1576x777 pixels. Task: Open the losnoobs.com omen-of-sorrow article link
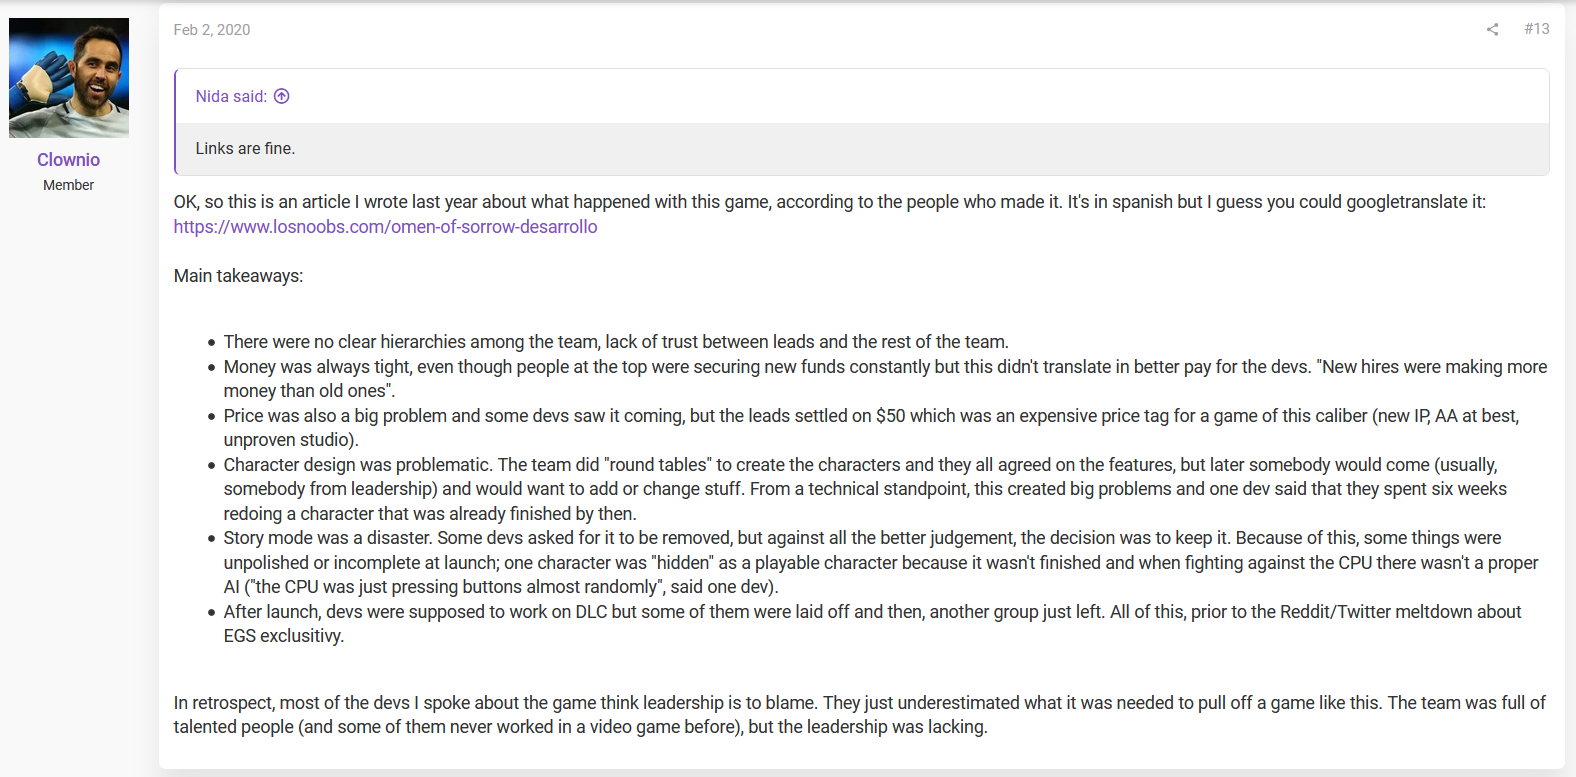[385, 227]
